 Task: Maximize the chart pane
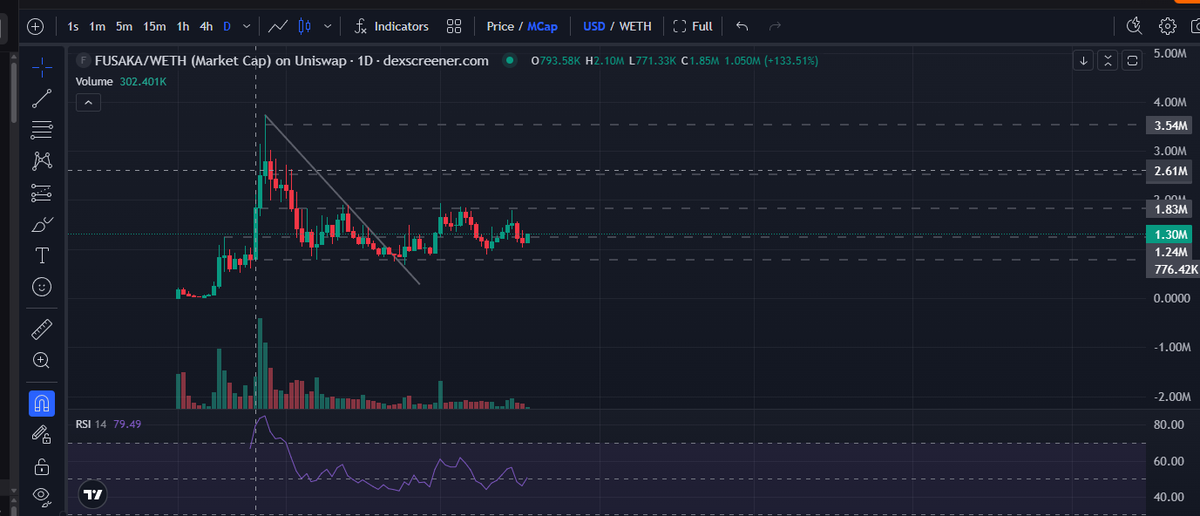point(1132,61)
